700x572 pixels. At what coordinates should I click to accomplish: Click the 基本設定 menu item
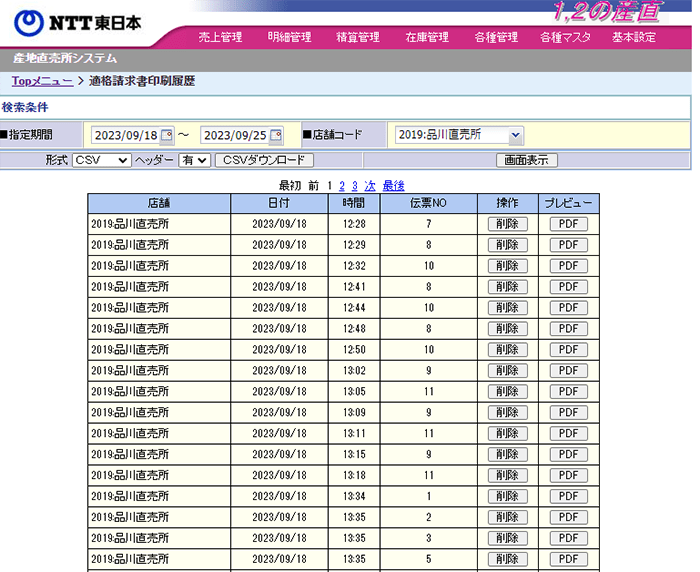click(x=633, y=38)
